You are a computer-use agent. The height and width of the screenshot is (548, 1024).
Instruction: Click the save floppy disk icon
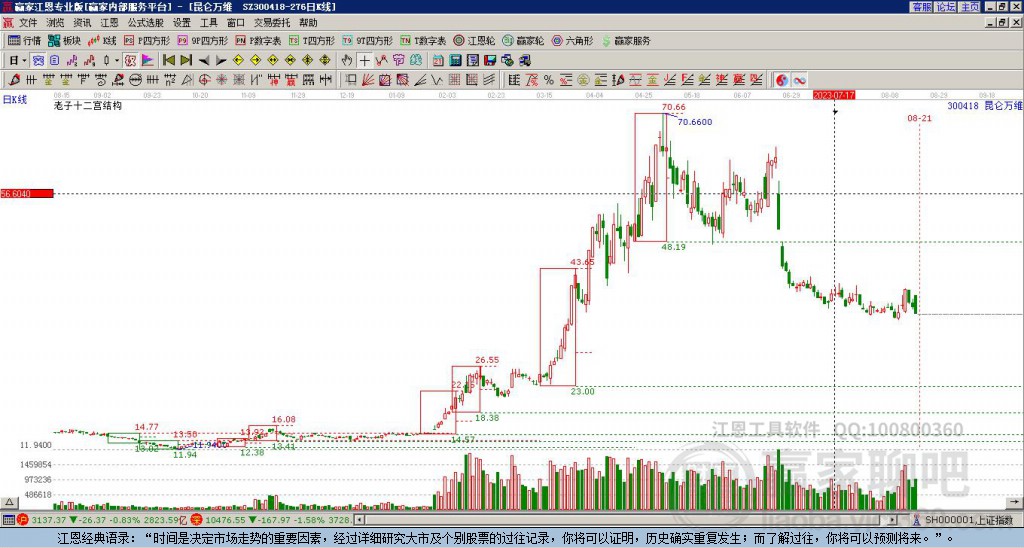click(490, 60)
